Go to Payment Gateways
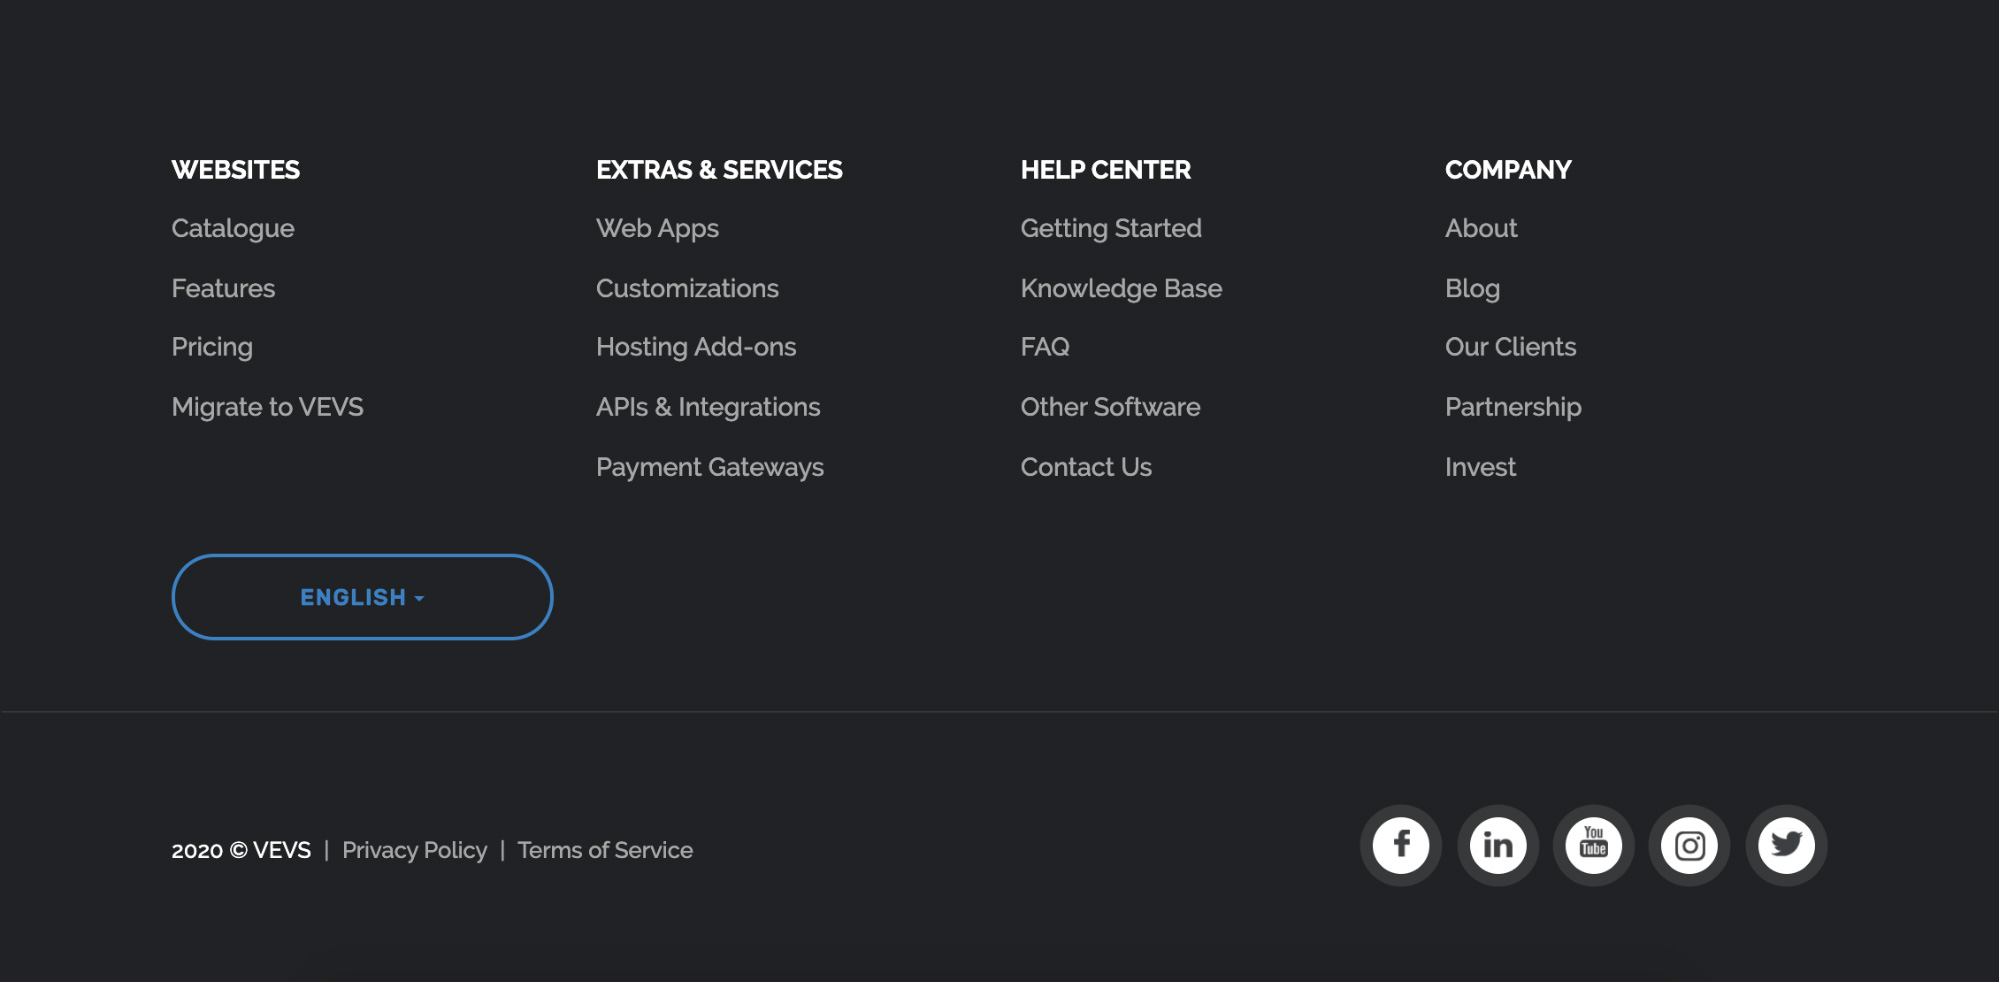The height and width of the screenshot is (982, 1999). click(x=710, y=468)
